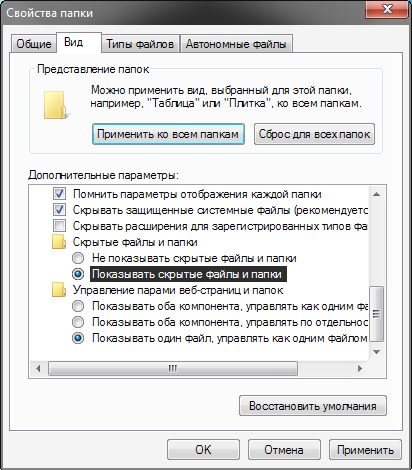Click the Управление парами веб-страниц folder icon

coord(59,290)
